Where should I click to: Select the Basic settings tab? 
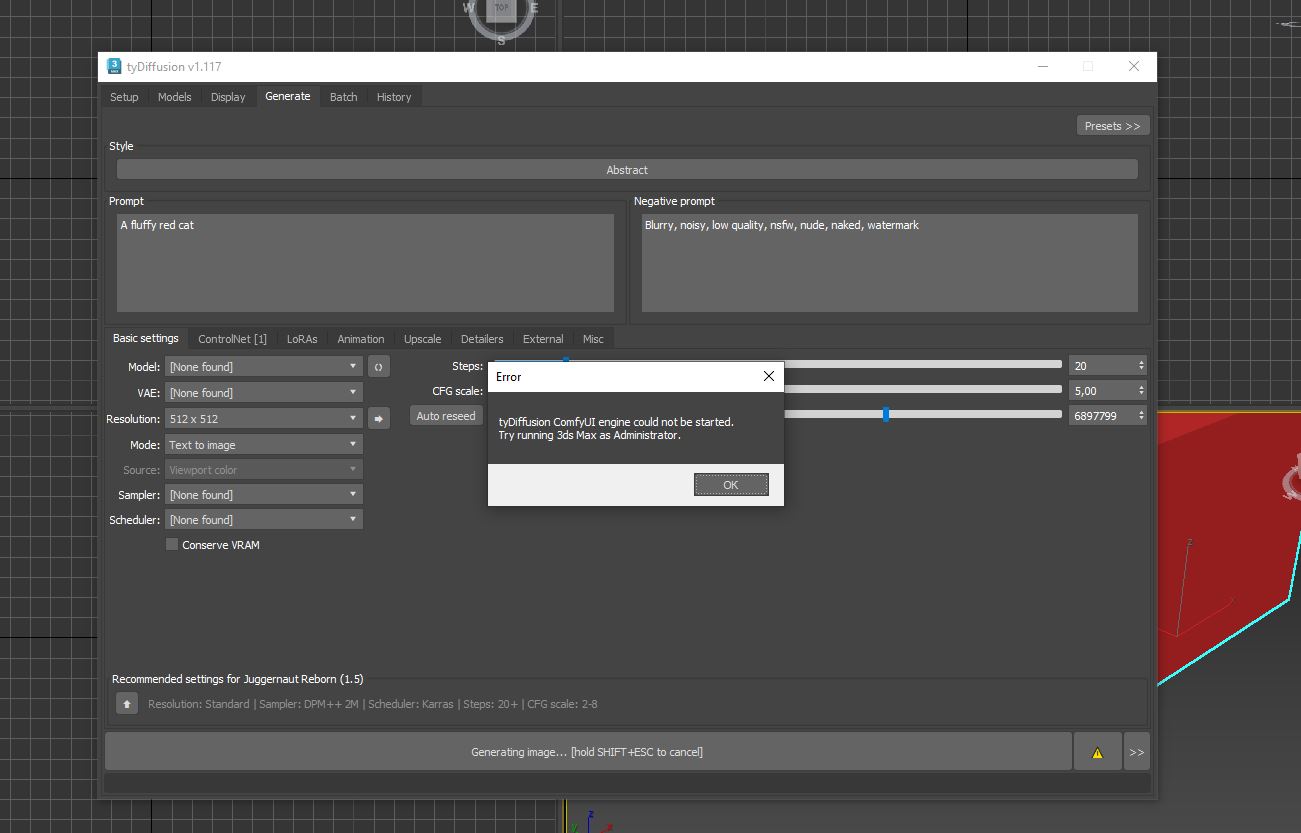tap(146, 338)
